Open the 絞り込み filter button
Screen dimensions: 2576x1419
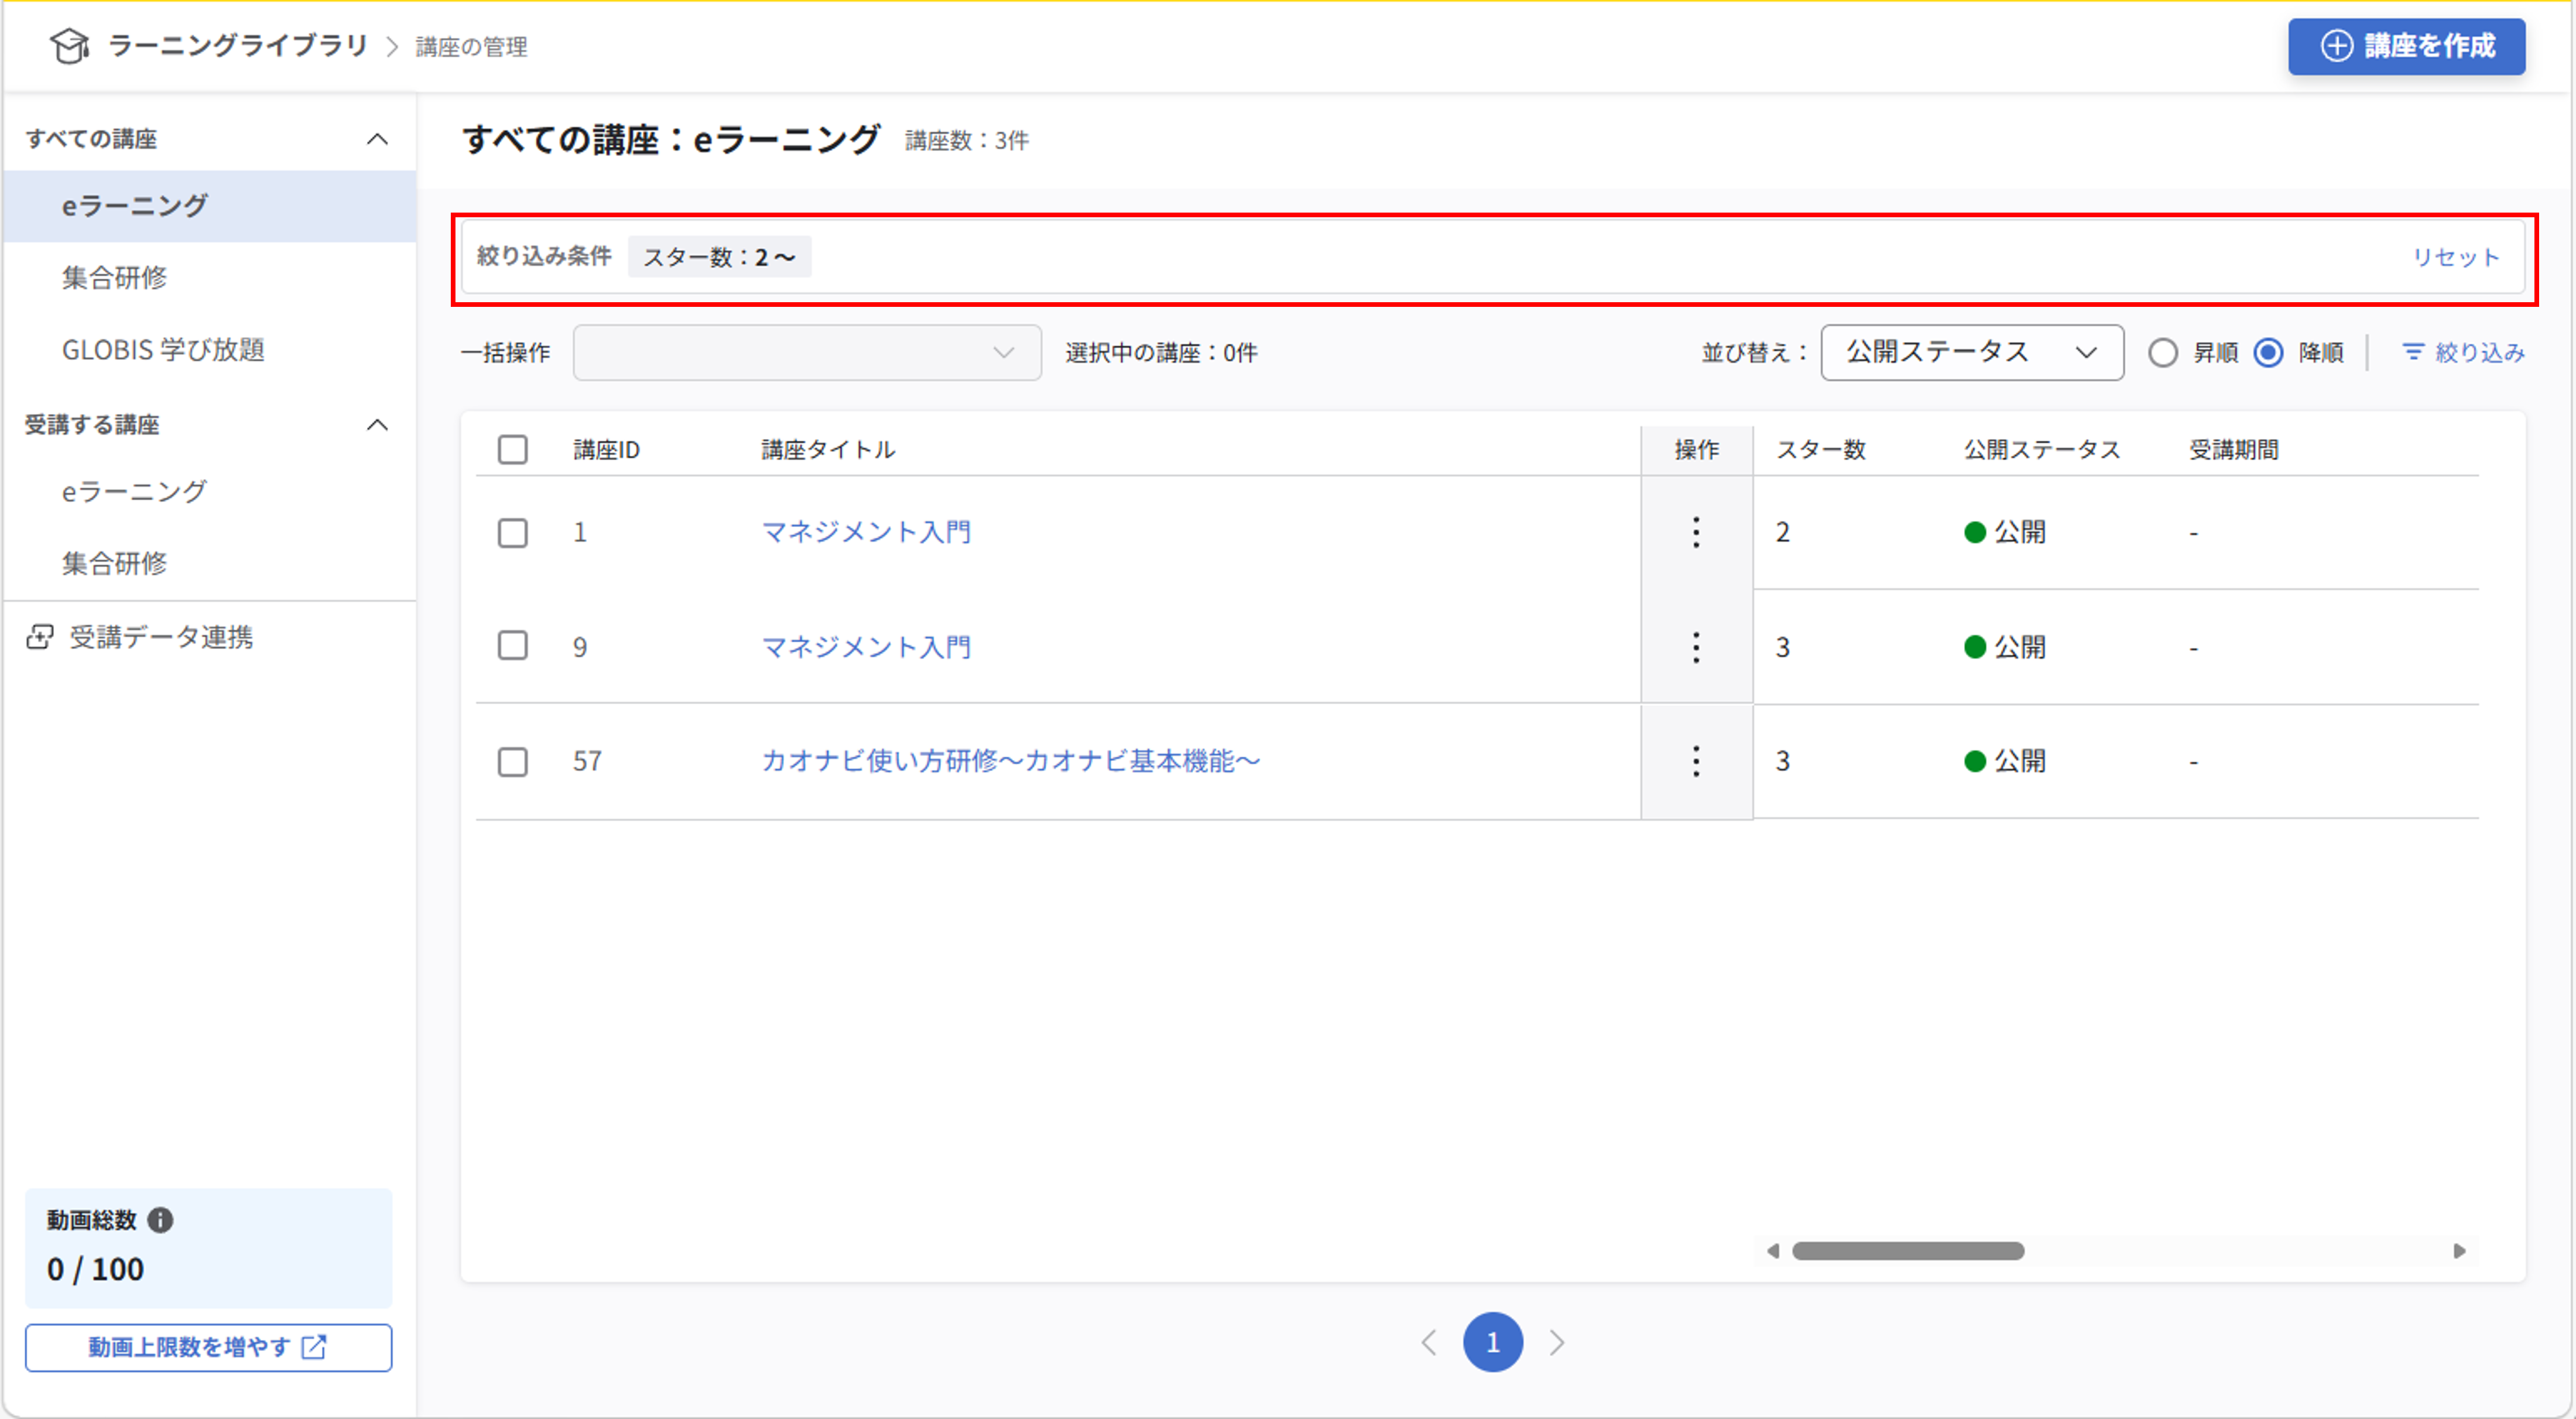[2463, 353]
